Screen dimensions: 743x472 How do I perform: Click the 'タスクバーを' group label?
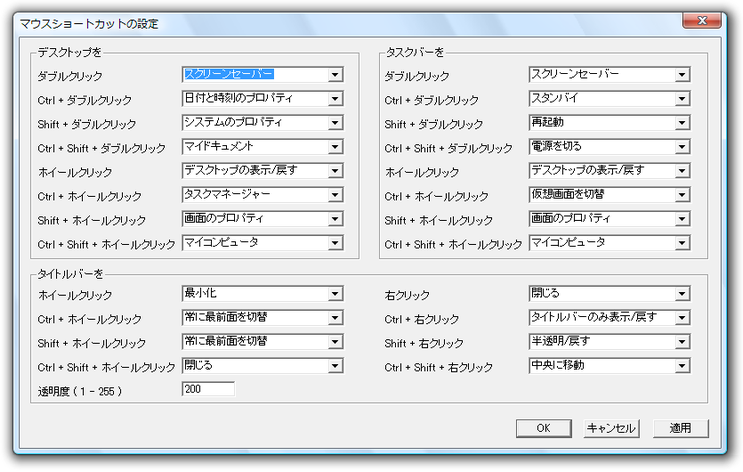(415, 52)
